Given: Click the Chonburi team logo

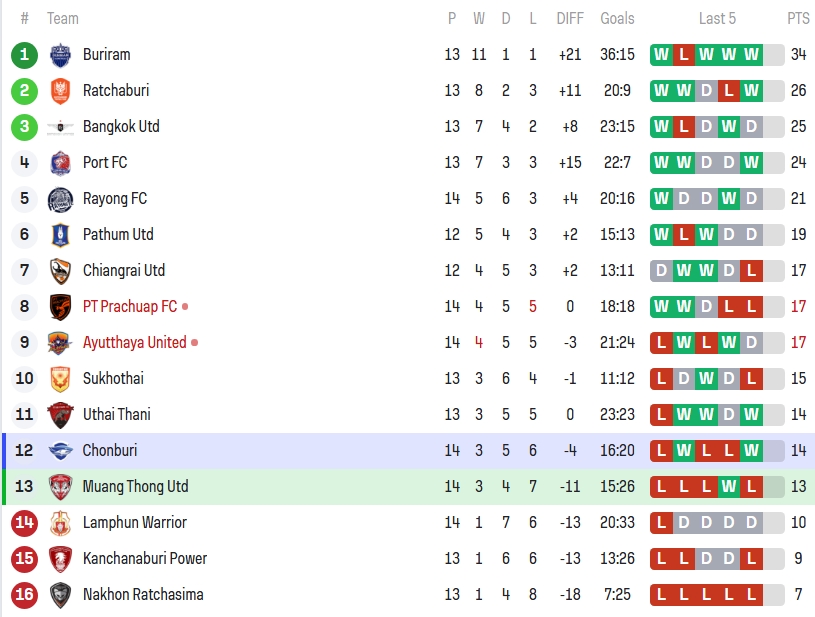Looking at the screenshot, I should 60,450.
